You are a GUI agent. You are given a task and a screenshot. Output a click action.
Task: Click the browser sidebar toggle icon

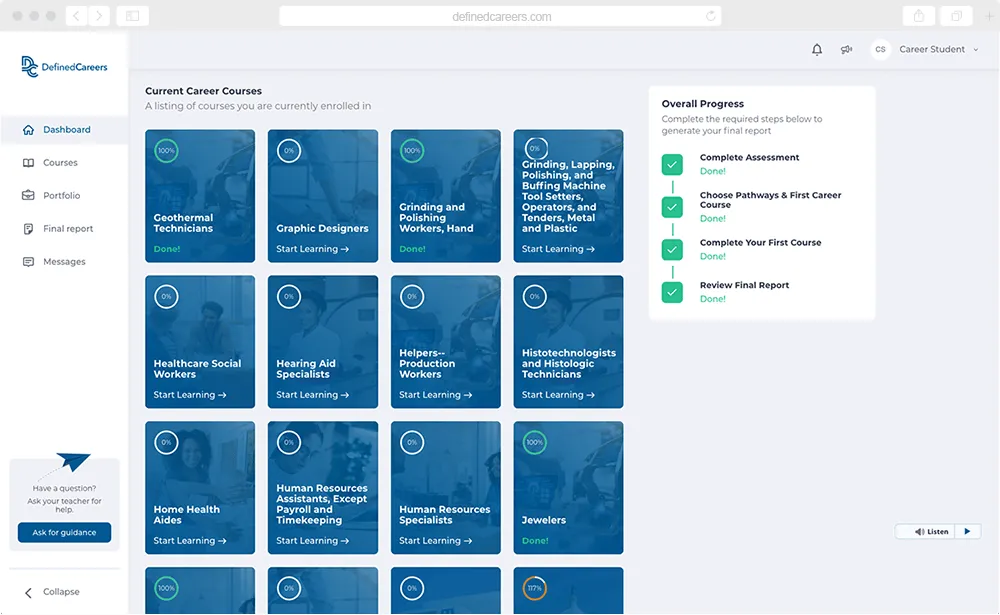pos(132,16)
